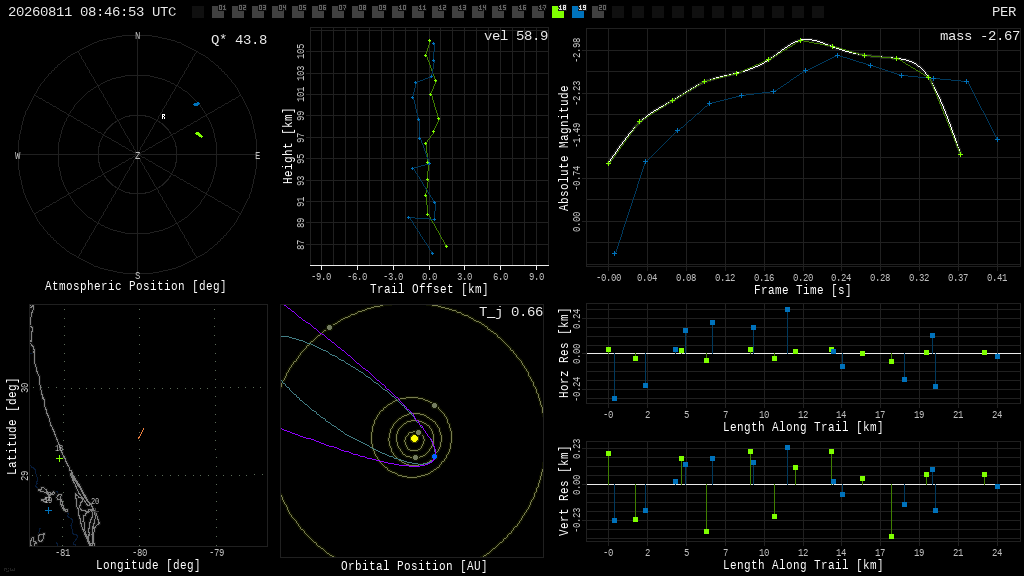Click station box 05 in top strip
Screen dimensions: 1024x576
click(x=298, y=12)
